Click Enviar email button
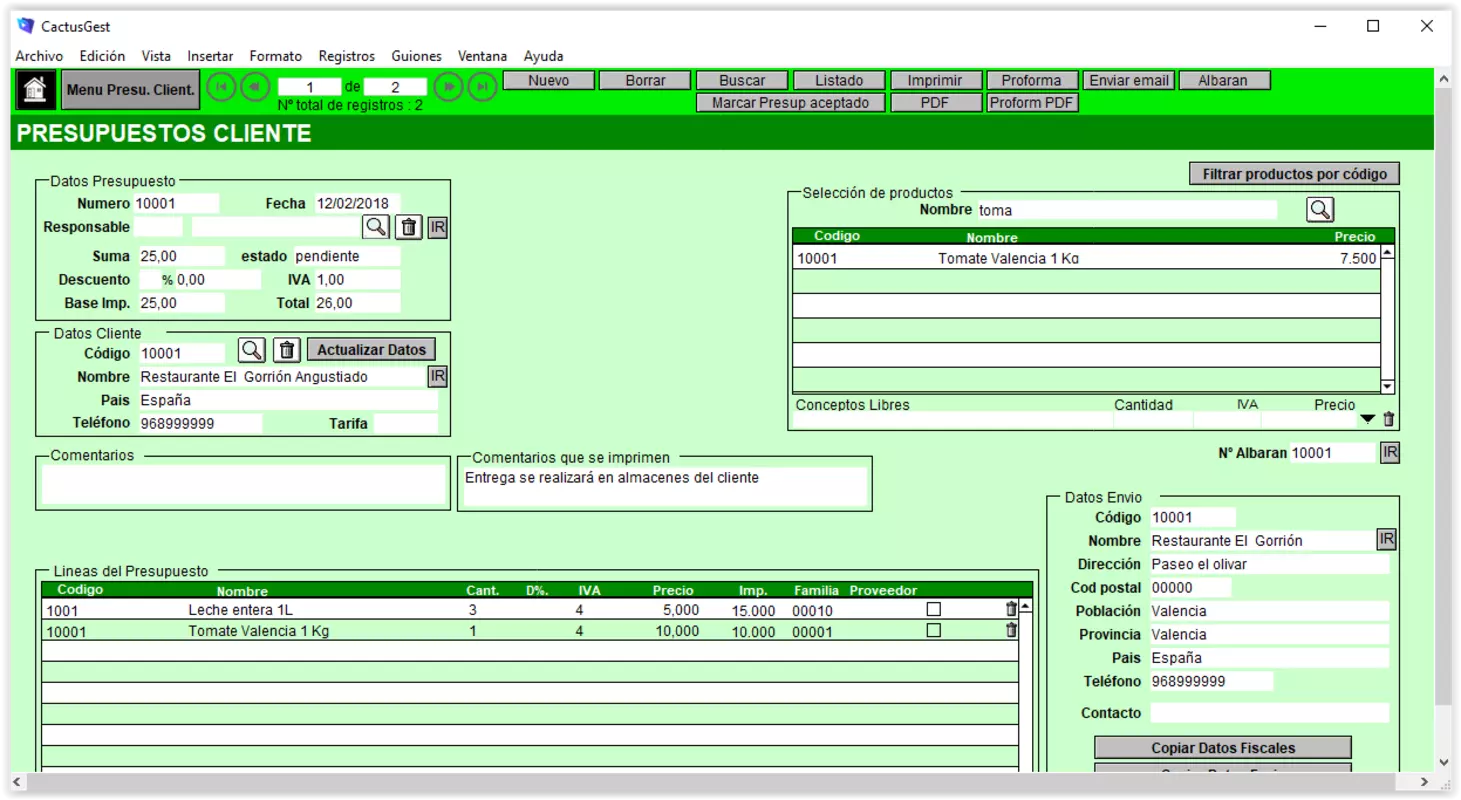Image resolution: width=1461 pixels, height=800 pixels. pos(1129,81)
